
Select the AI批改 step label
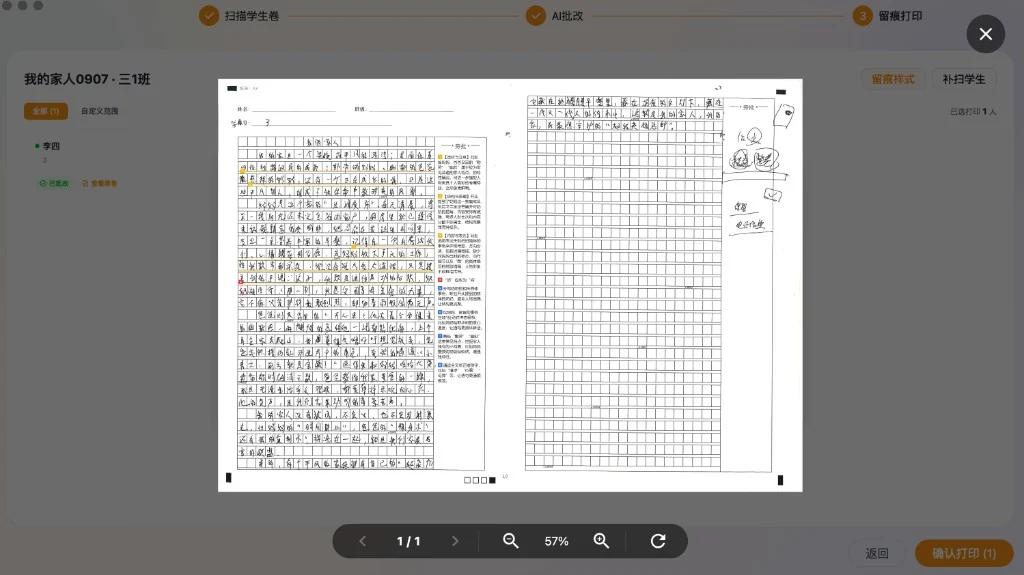point(568,16)
